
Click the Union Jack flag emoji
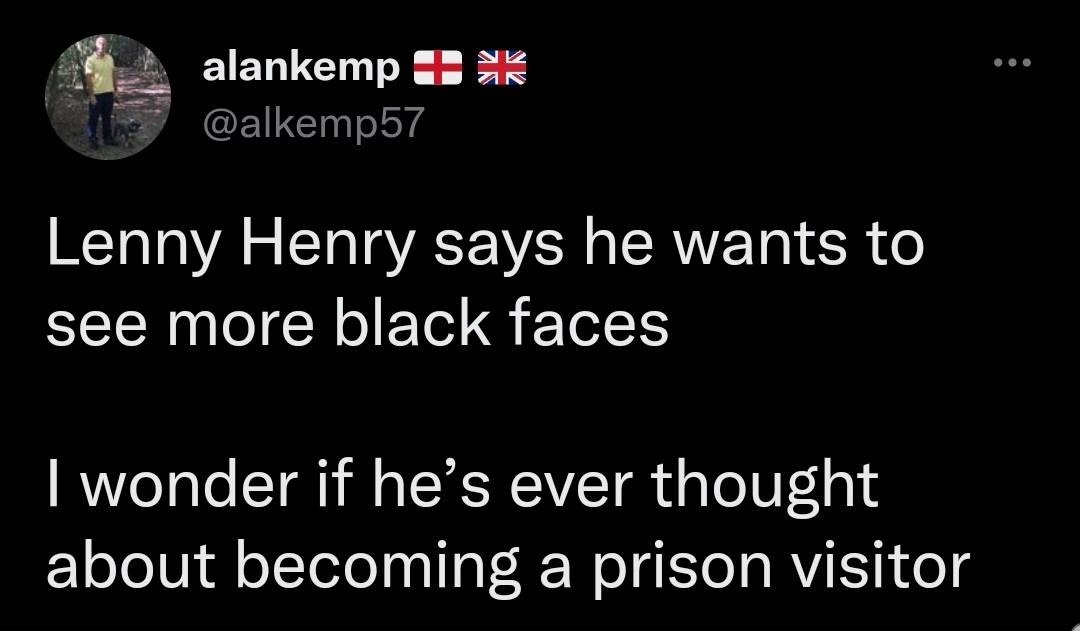pos(501,68)
